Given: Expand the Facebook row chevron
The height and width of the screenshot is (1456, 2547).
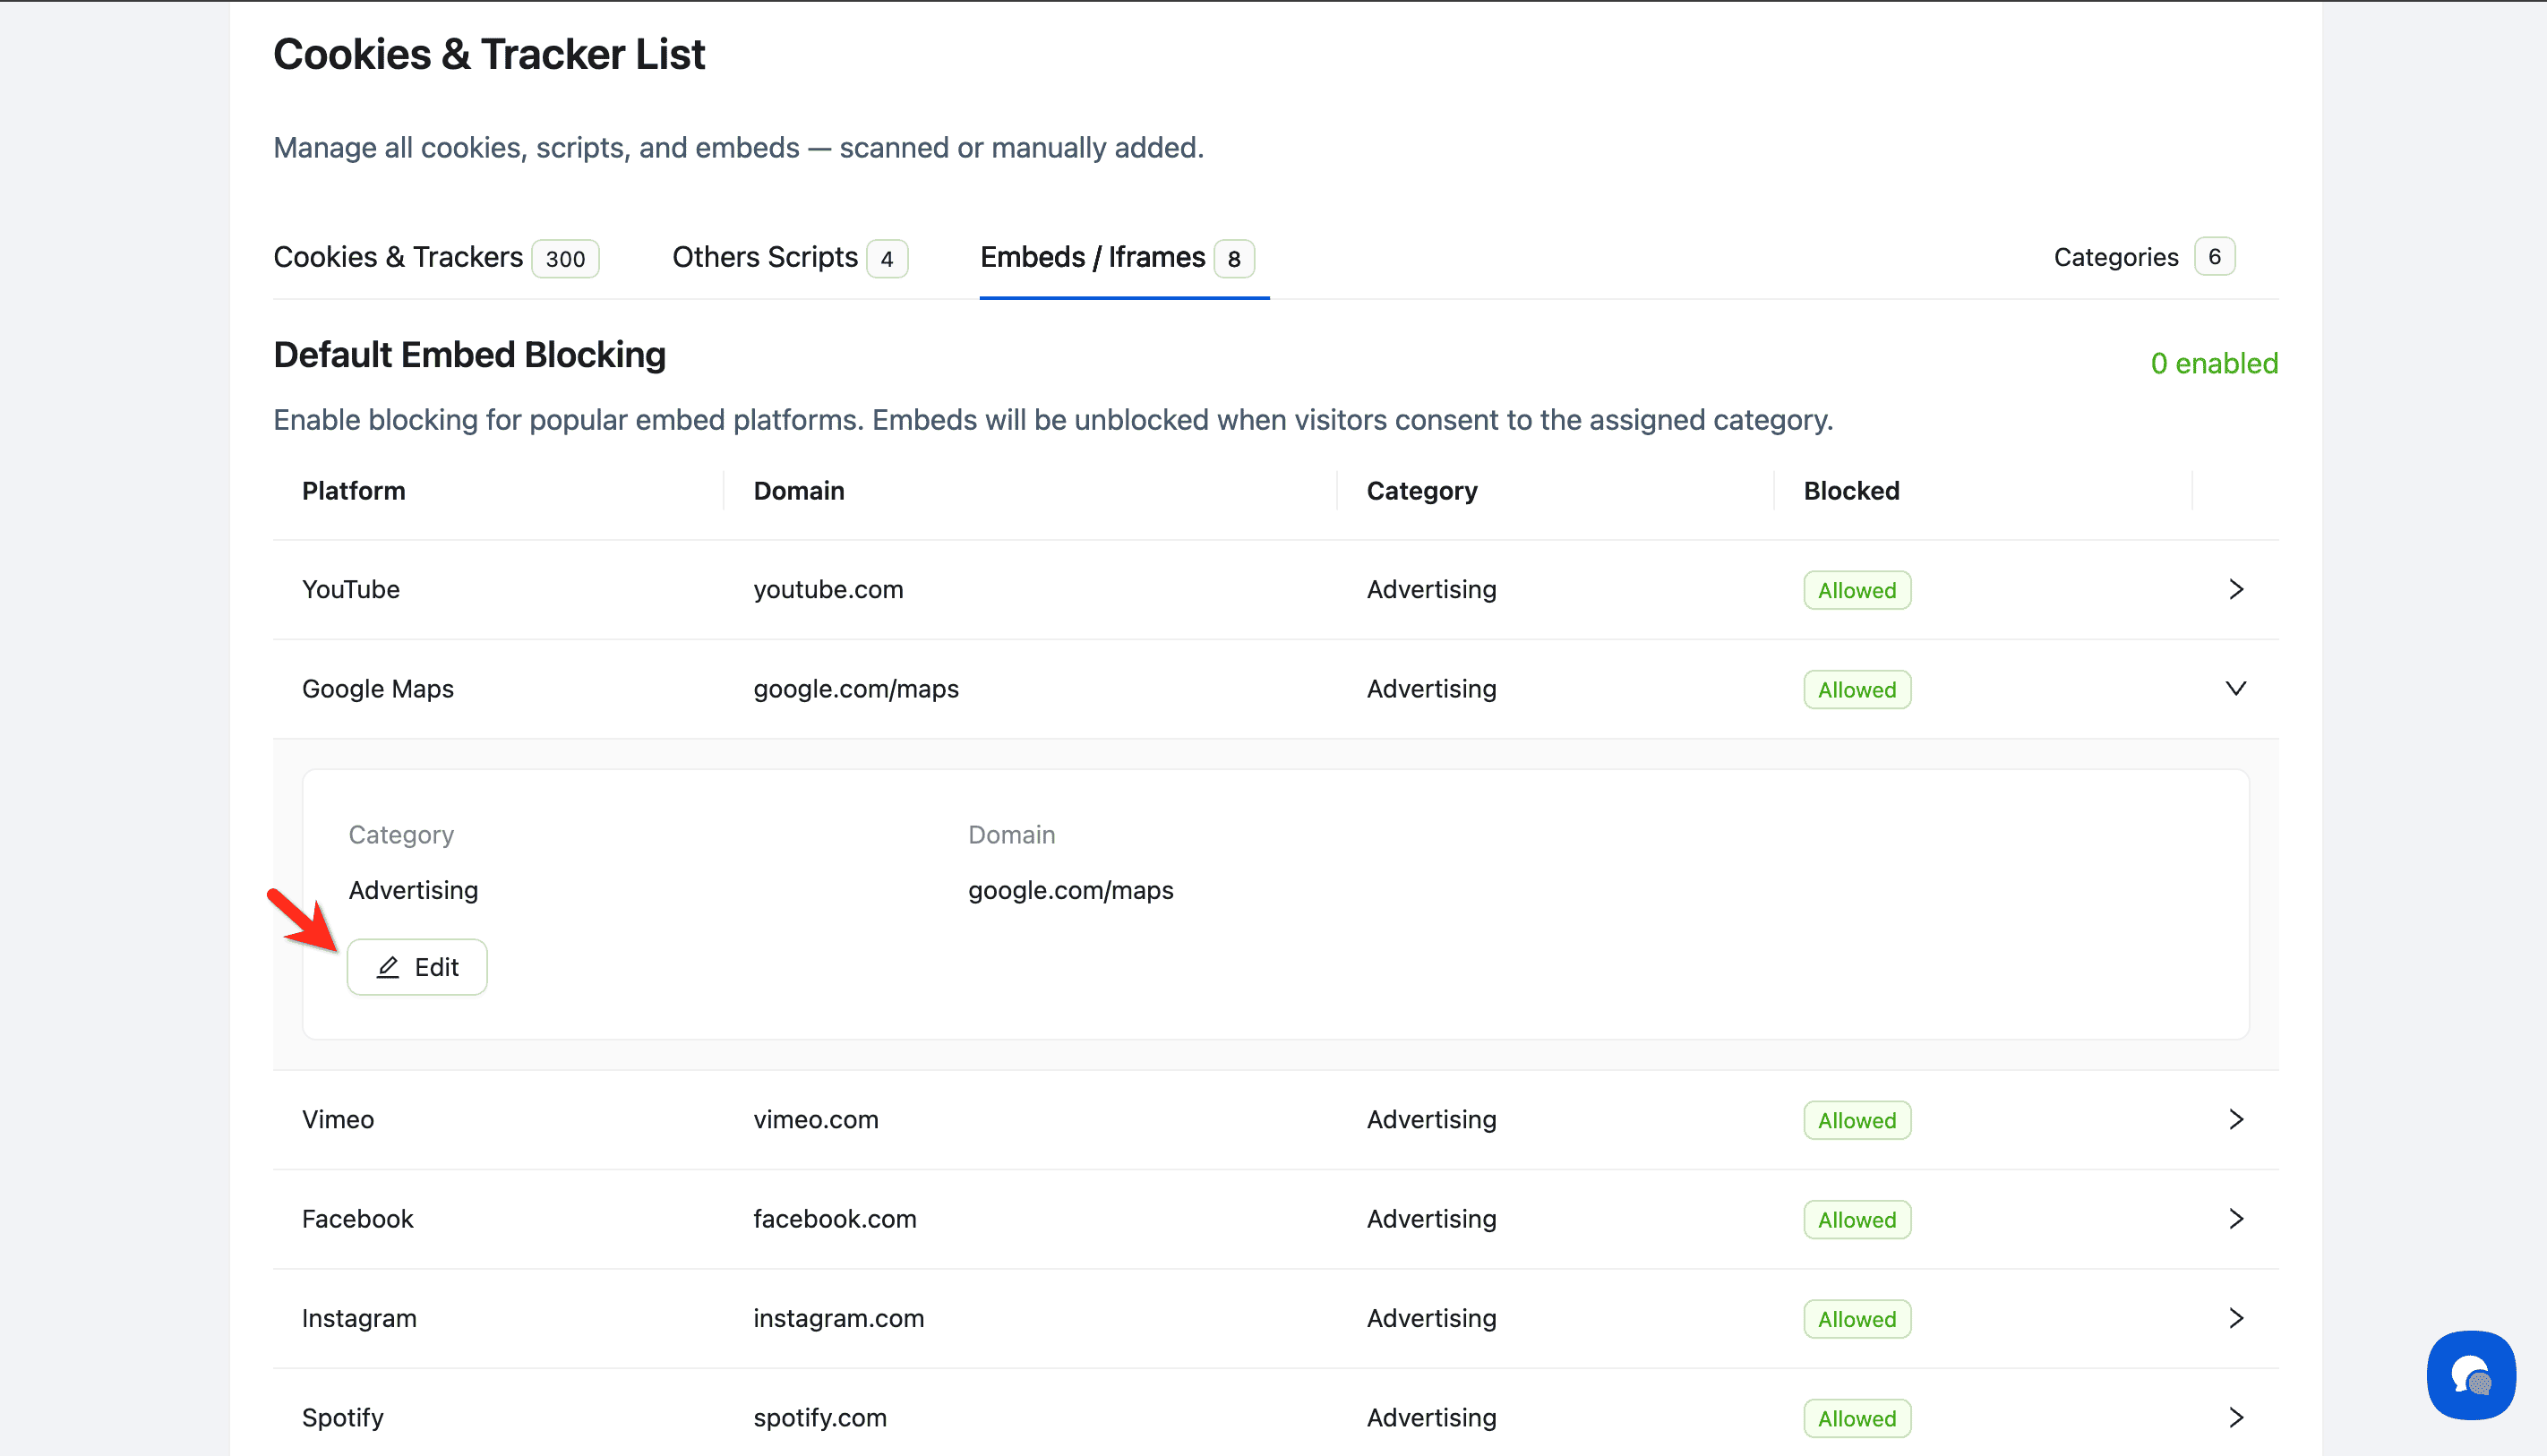Looking at the screenshot, I should [2236, 1219].
